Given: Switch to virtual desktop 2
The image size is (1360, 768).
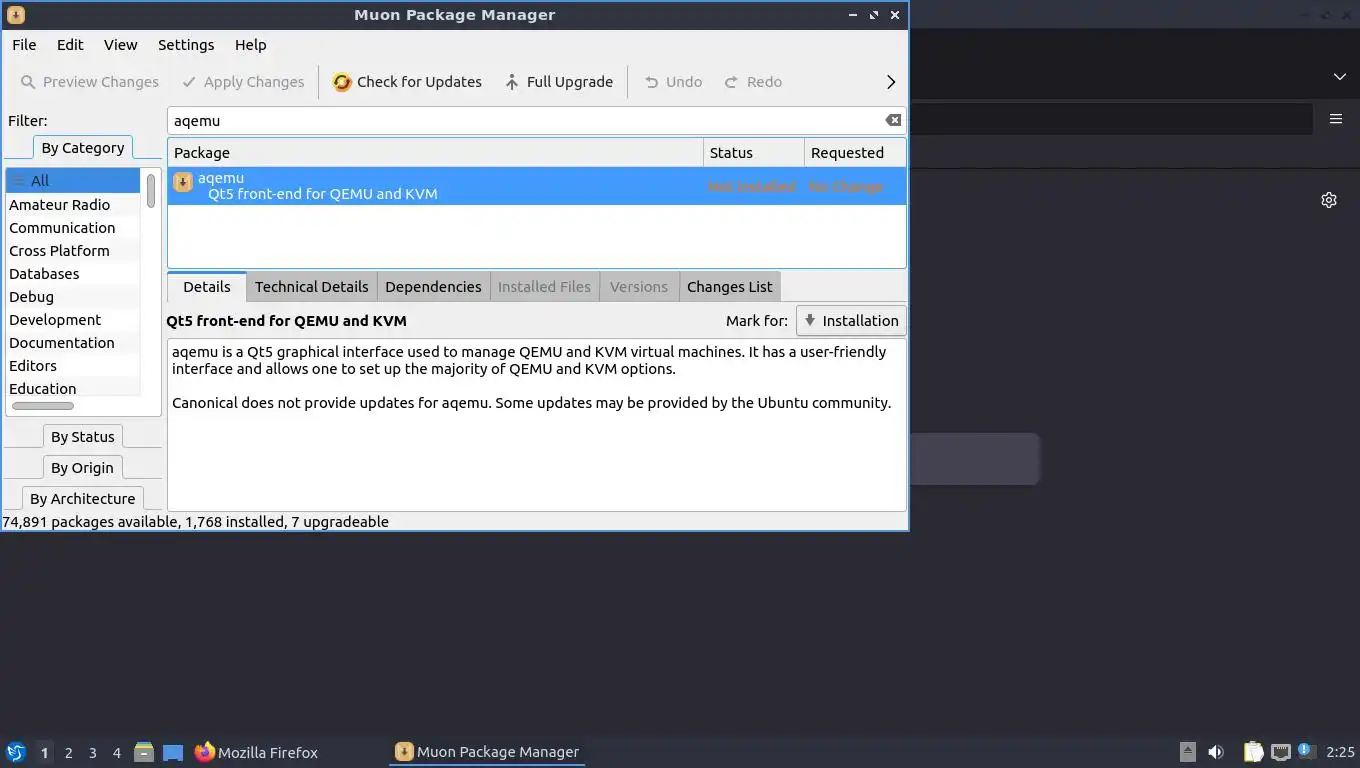Looking at the screenshot, I should tap(68, 753).
